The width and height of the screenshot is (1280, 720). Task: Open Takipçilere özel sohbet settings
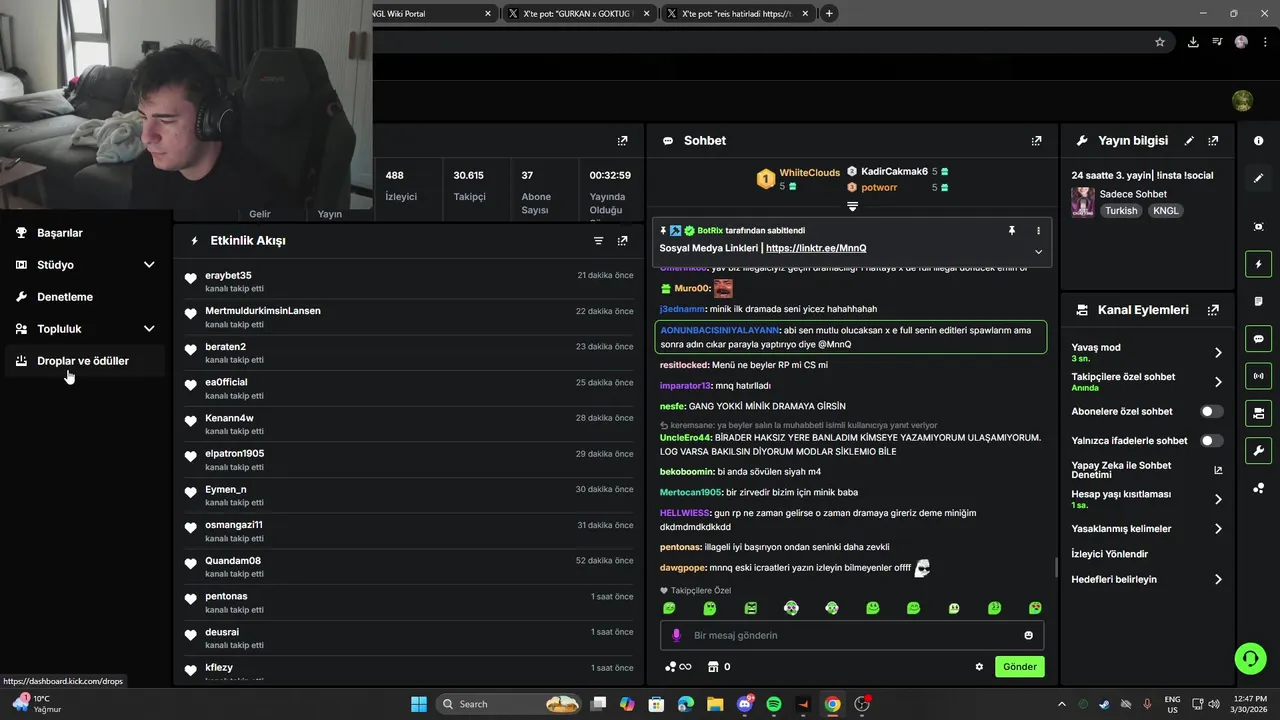[x=1147, y=382]
